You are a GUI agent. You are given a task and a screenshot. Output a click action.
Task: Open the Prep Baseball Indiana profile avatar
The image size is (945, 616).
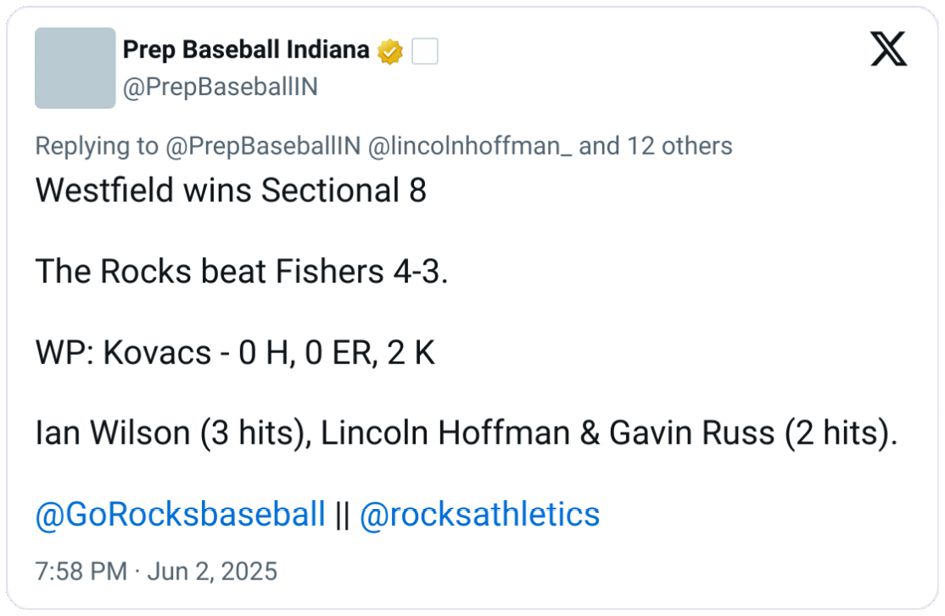pos(75,67)
